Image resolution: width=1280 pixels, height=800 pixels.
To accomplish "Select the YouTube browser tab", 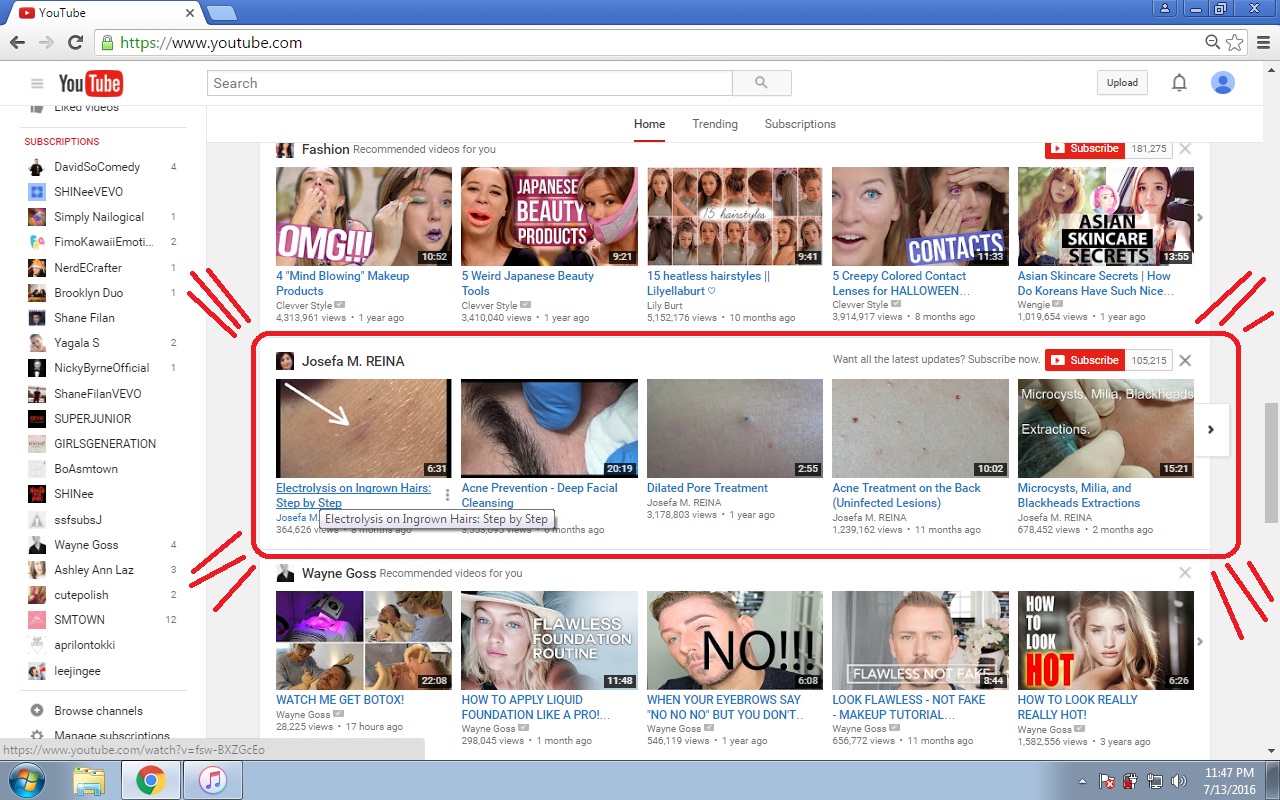I will pyautogui.click(x=103, y=12).
